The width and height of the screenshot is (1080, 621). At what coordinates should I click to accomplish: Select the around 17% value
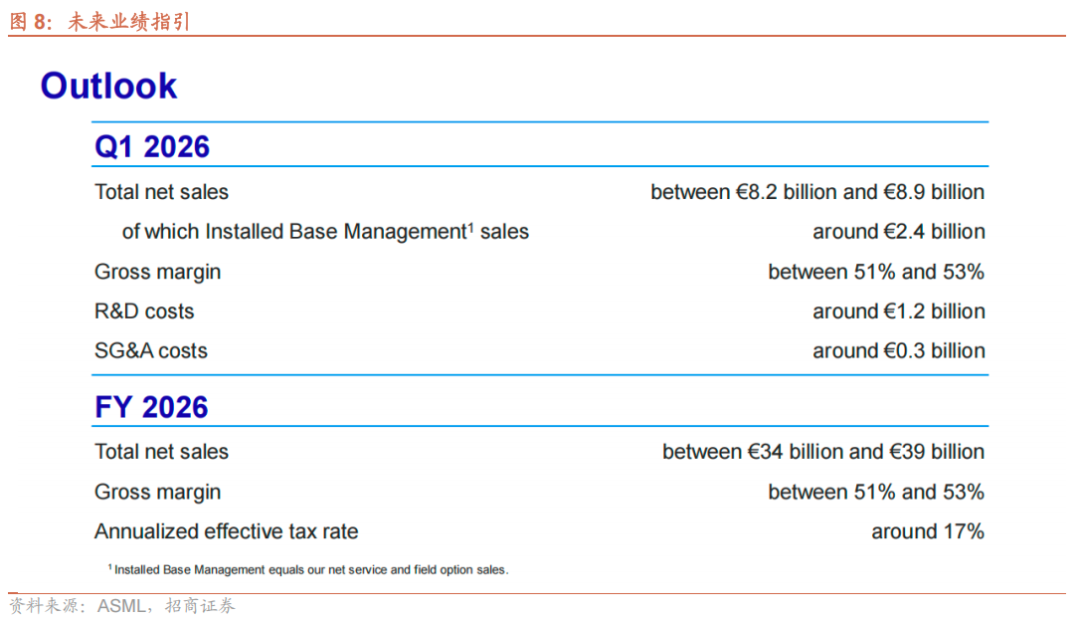click(927, 532)
